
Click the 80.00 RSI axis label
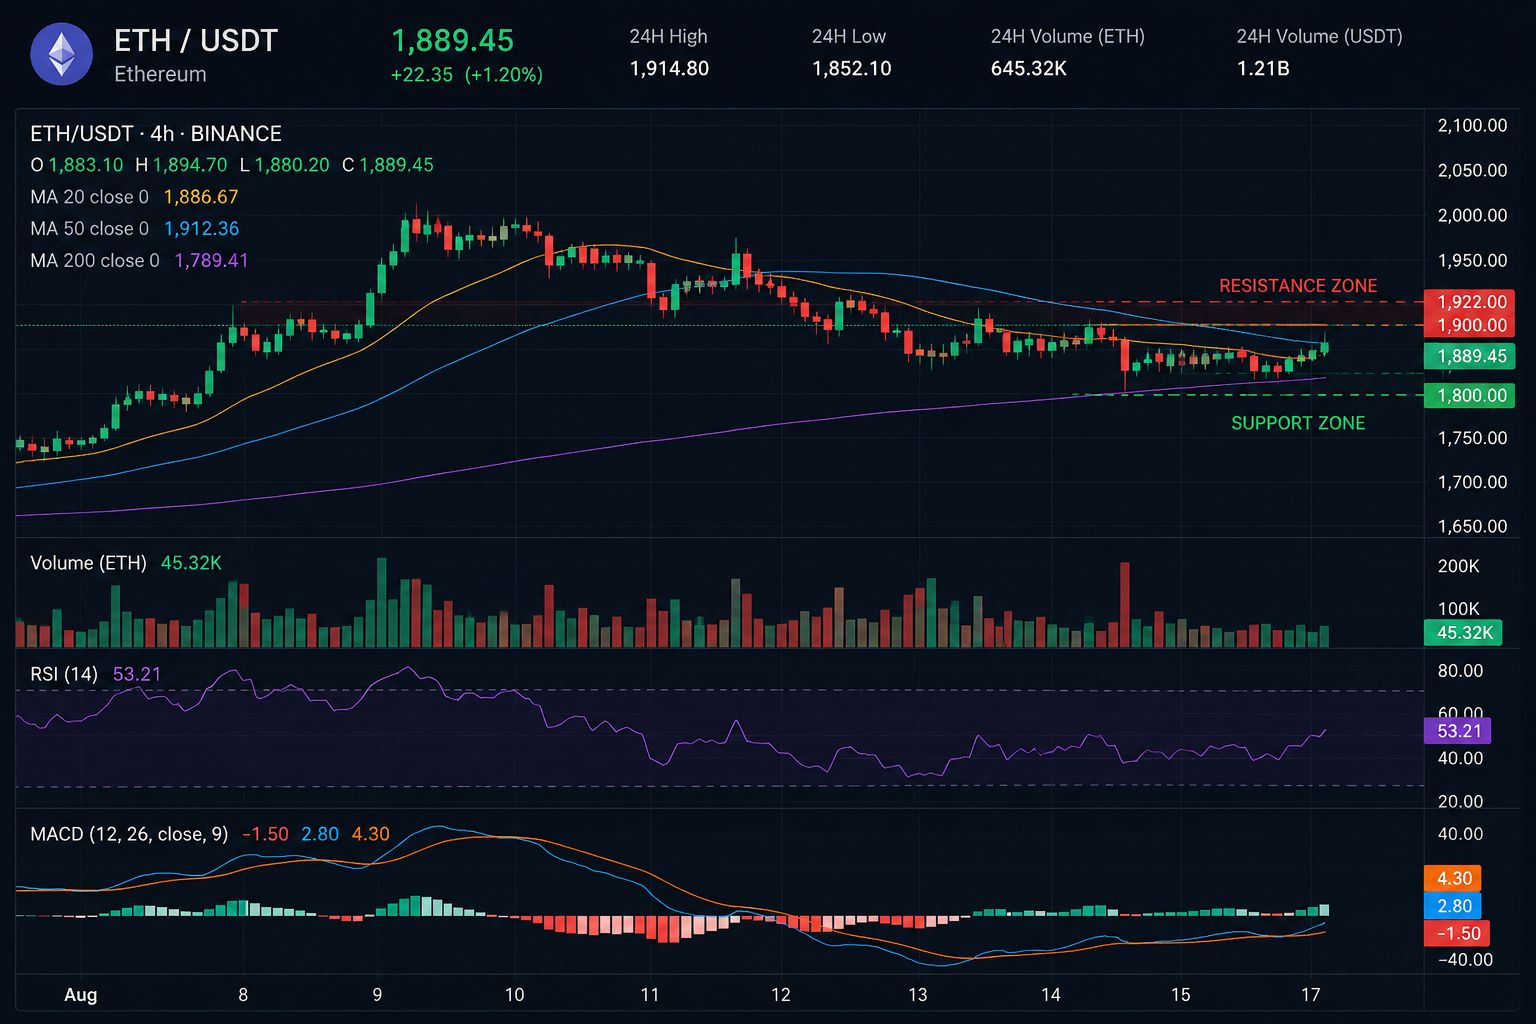coord(1460,671)
